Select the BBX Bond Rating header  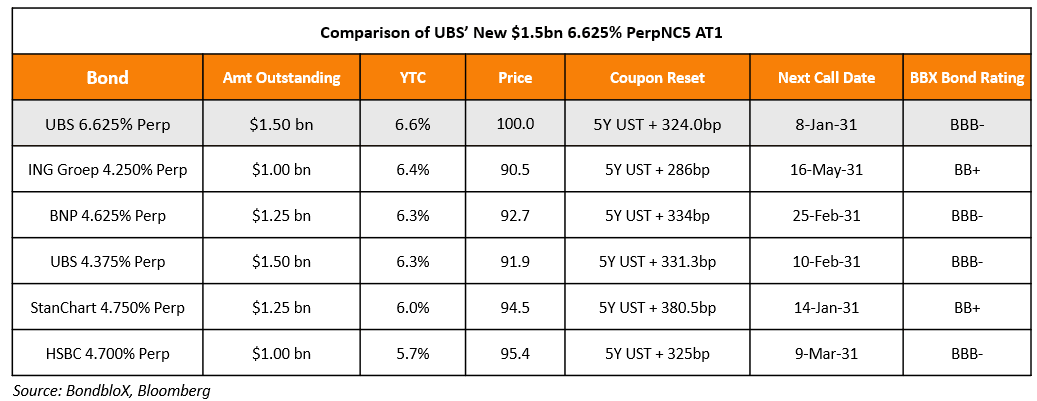click(967, 78)
